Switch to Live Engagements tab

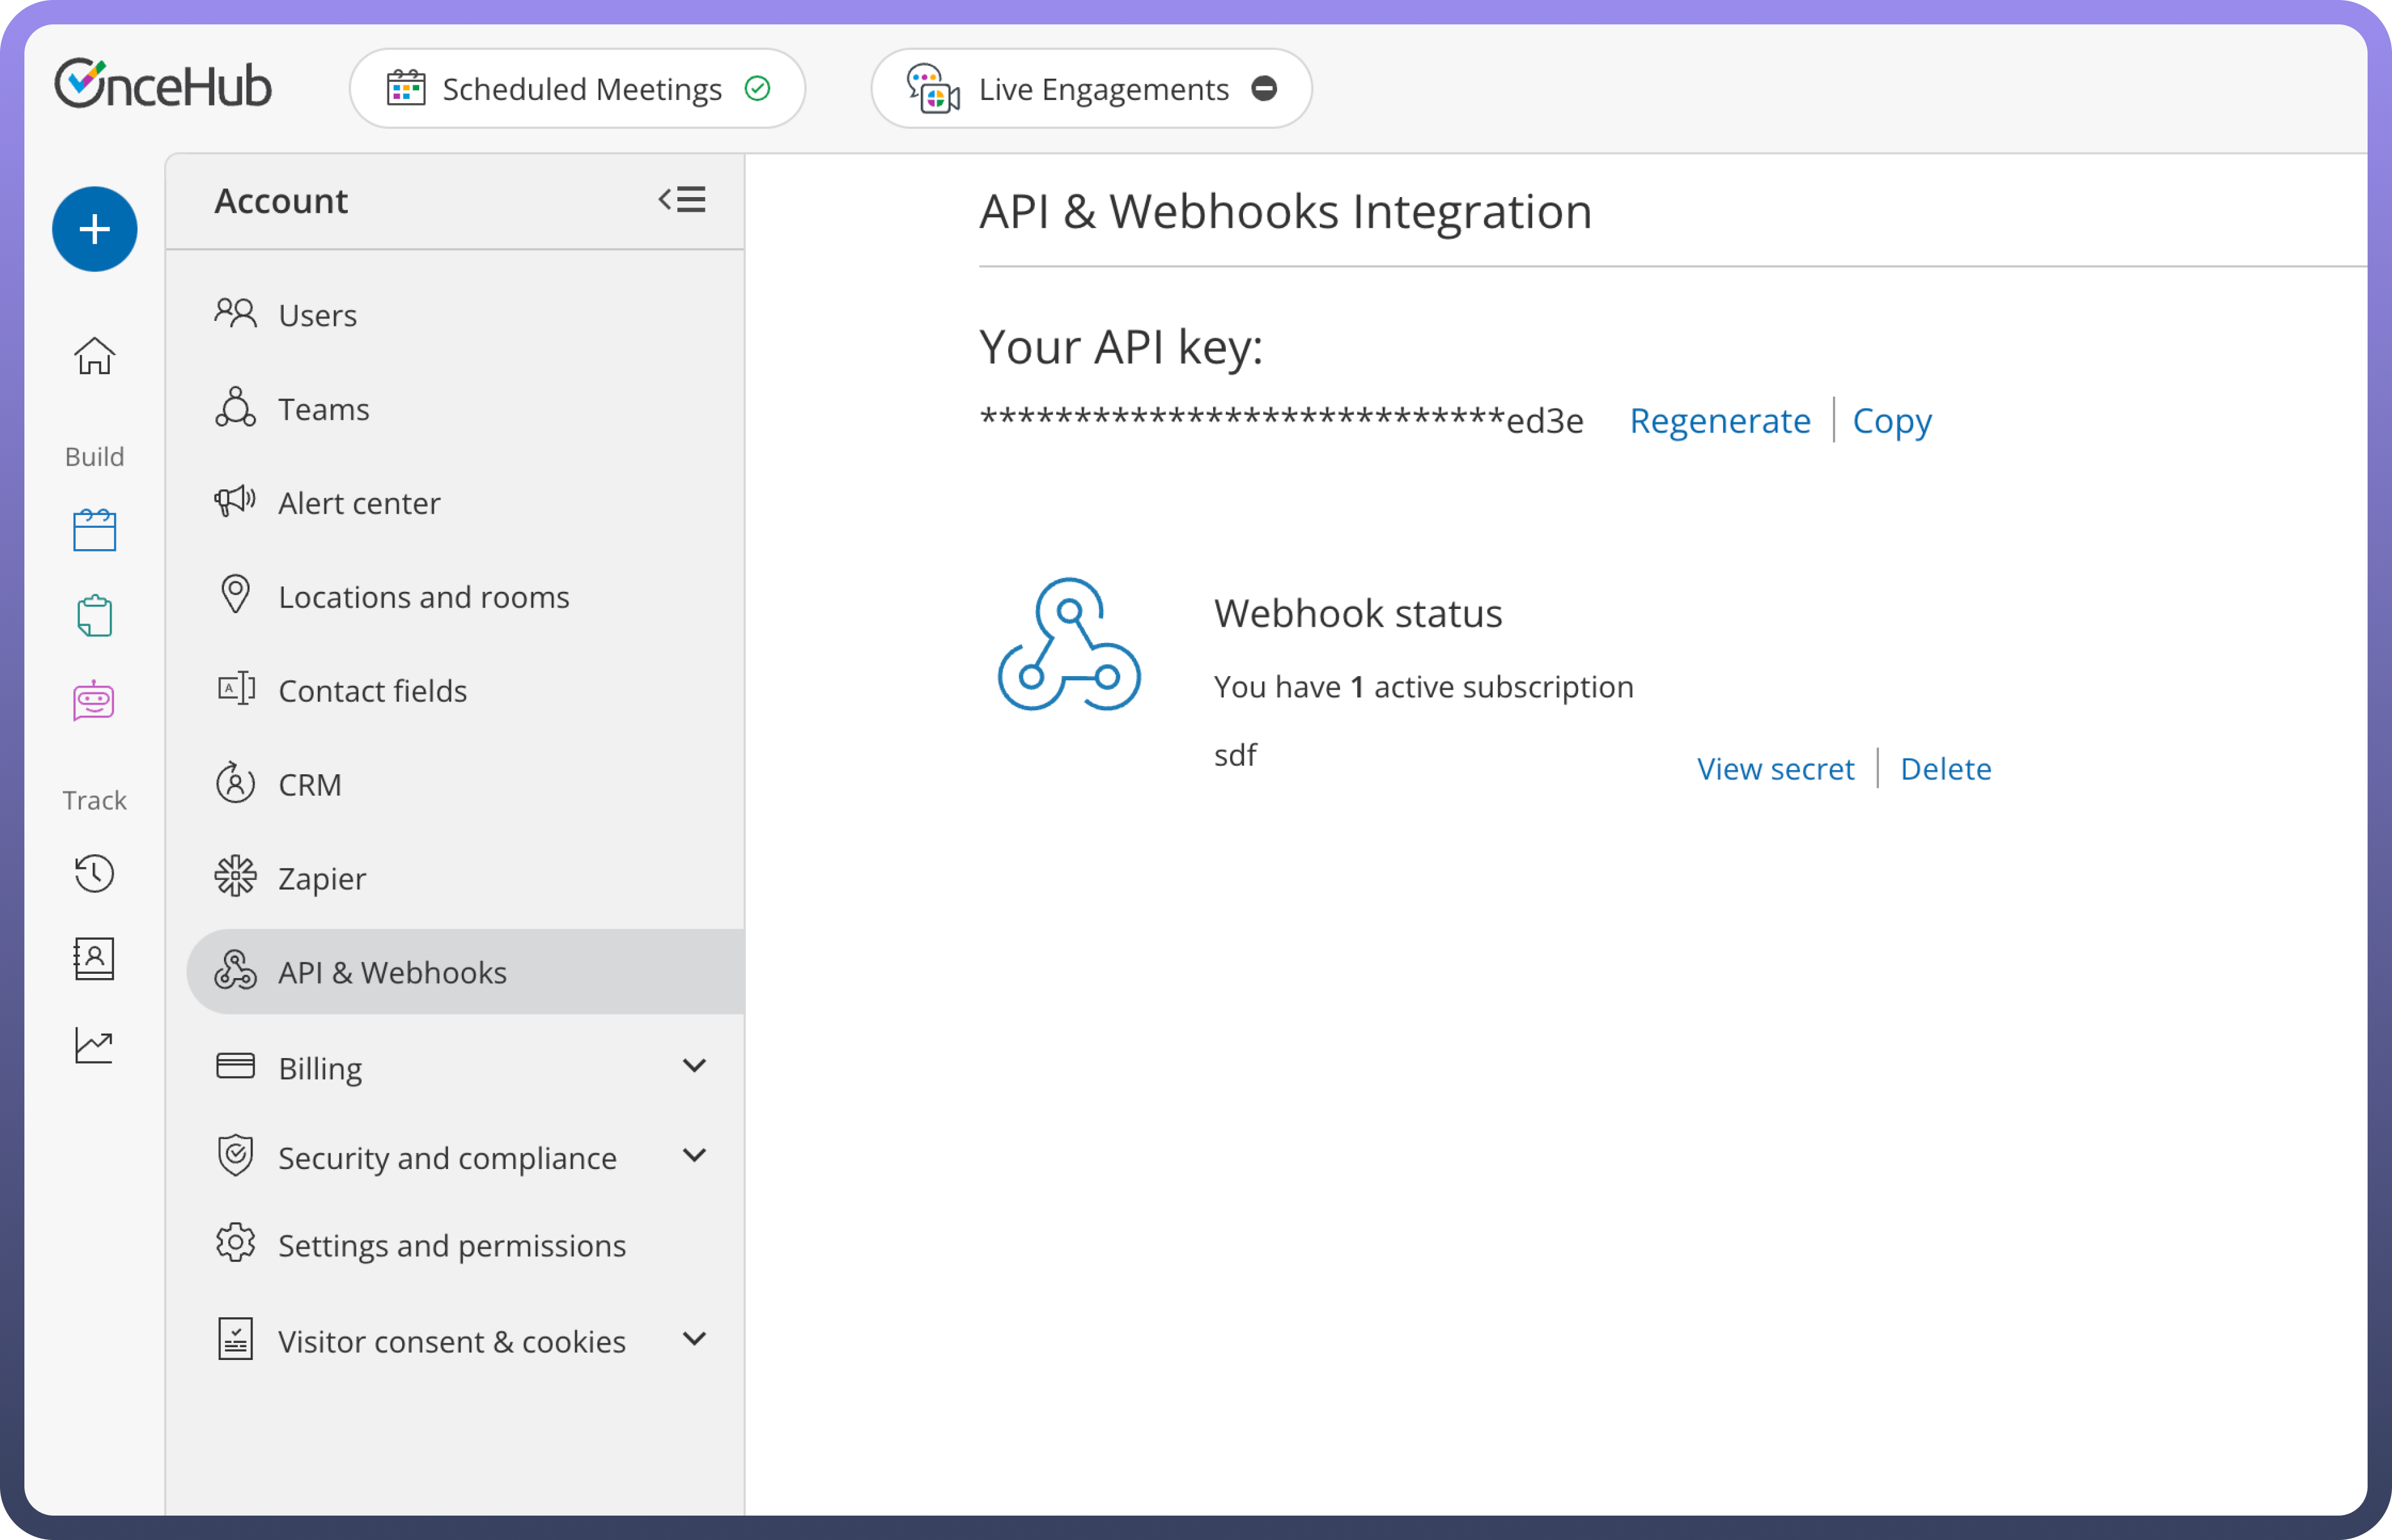point(1091,89)
